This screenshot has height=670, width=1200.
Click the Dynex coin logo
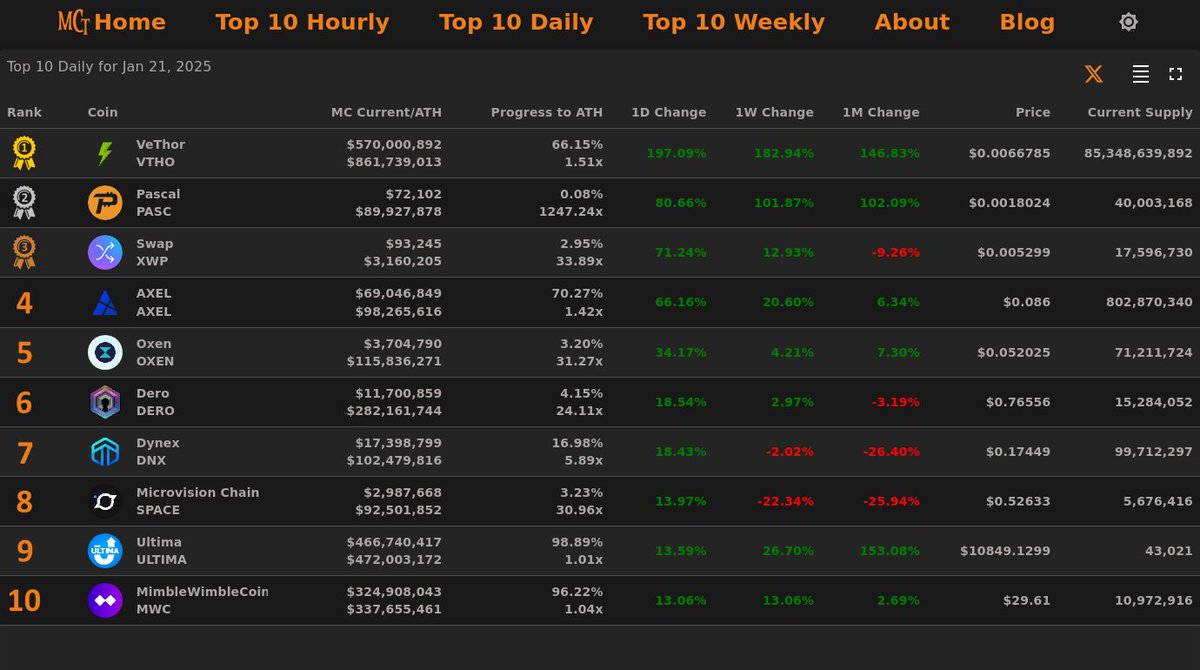tap(105, 452)
